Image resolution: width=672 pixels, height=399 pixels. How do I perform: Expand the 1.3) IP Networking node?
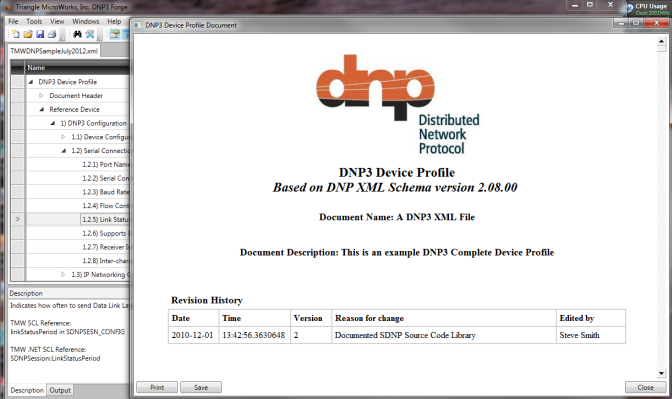tap(63, 274)
